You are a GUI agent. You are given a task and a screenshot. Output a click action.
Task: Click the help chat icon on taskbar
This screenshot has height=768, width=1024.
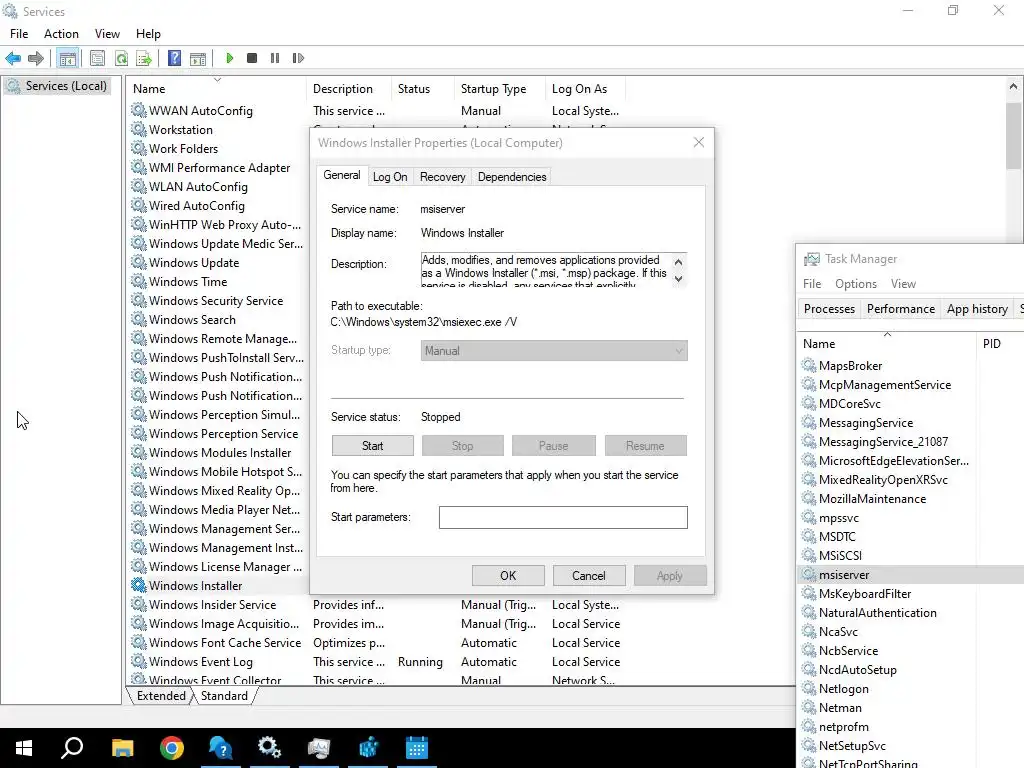click(221, 748)
